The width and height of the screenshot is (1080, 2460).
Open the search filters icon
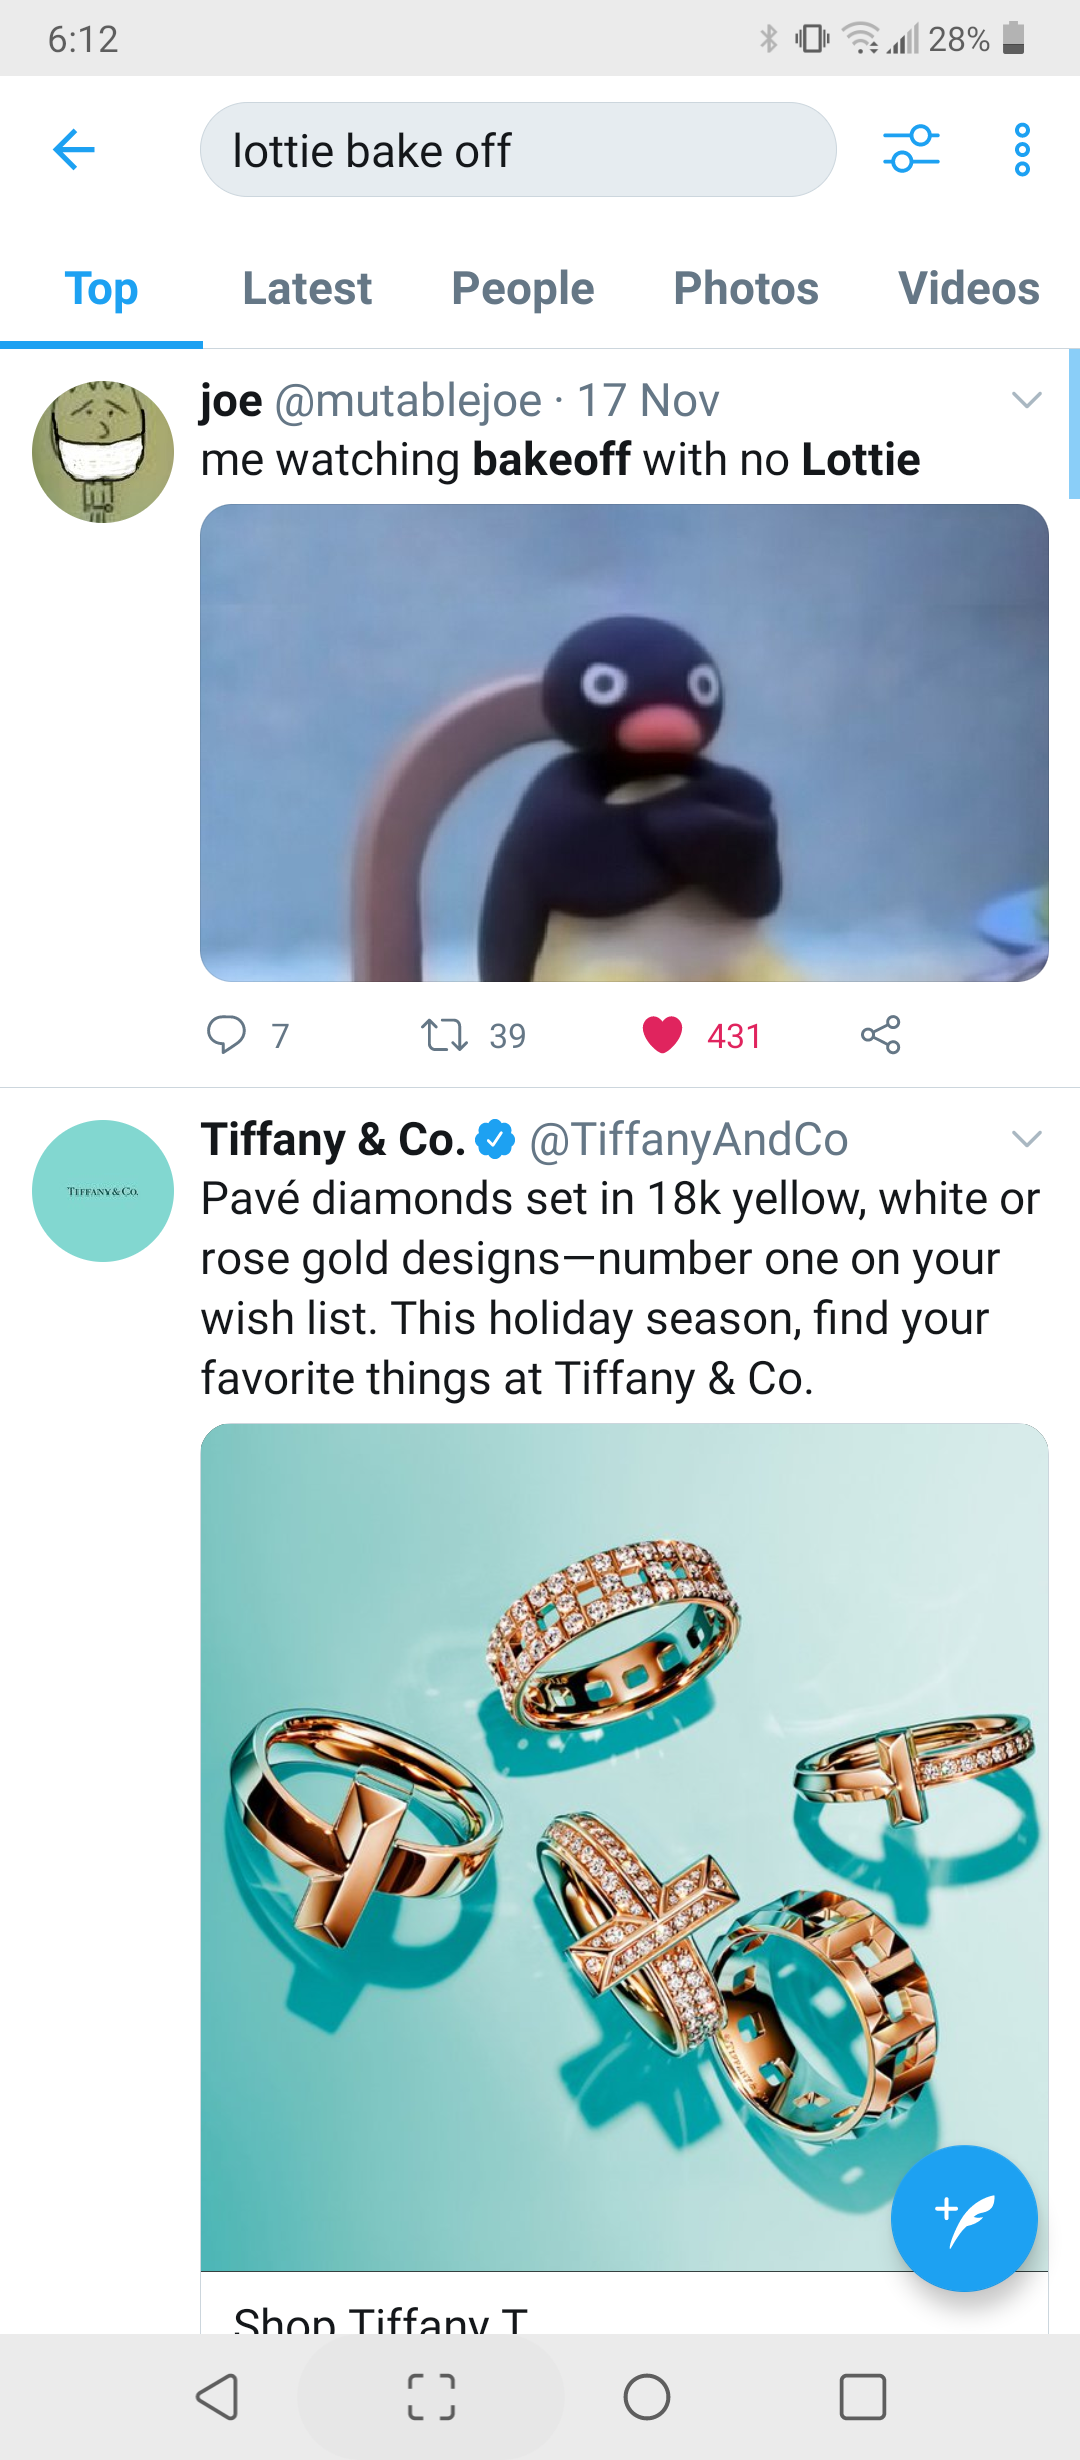[911, 149]
